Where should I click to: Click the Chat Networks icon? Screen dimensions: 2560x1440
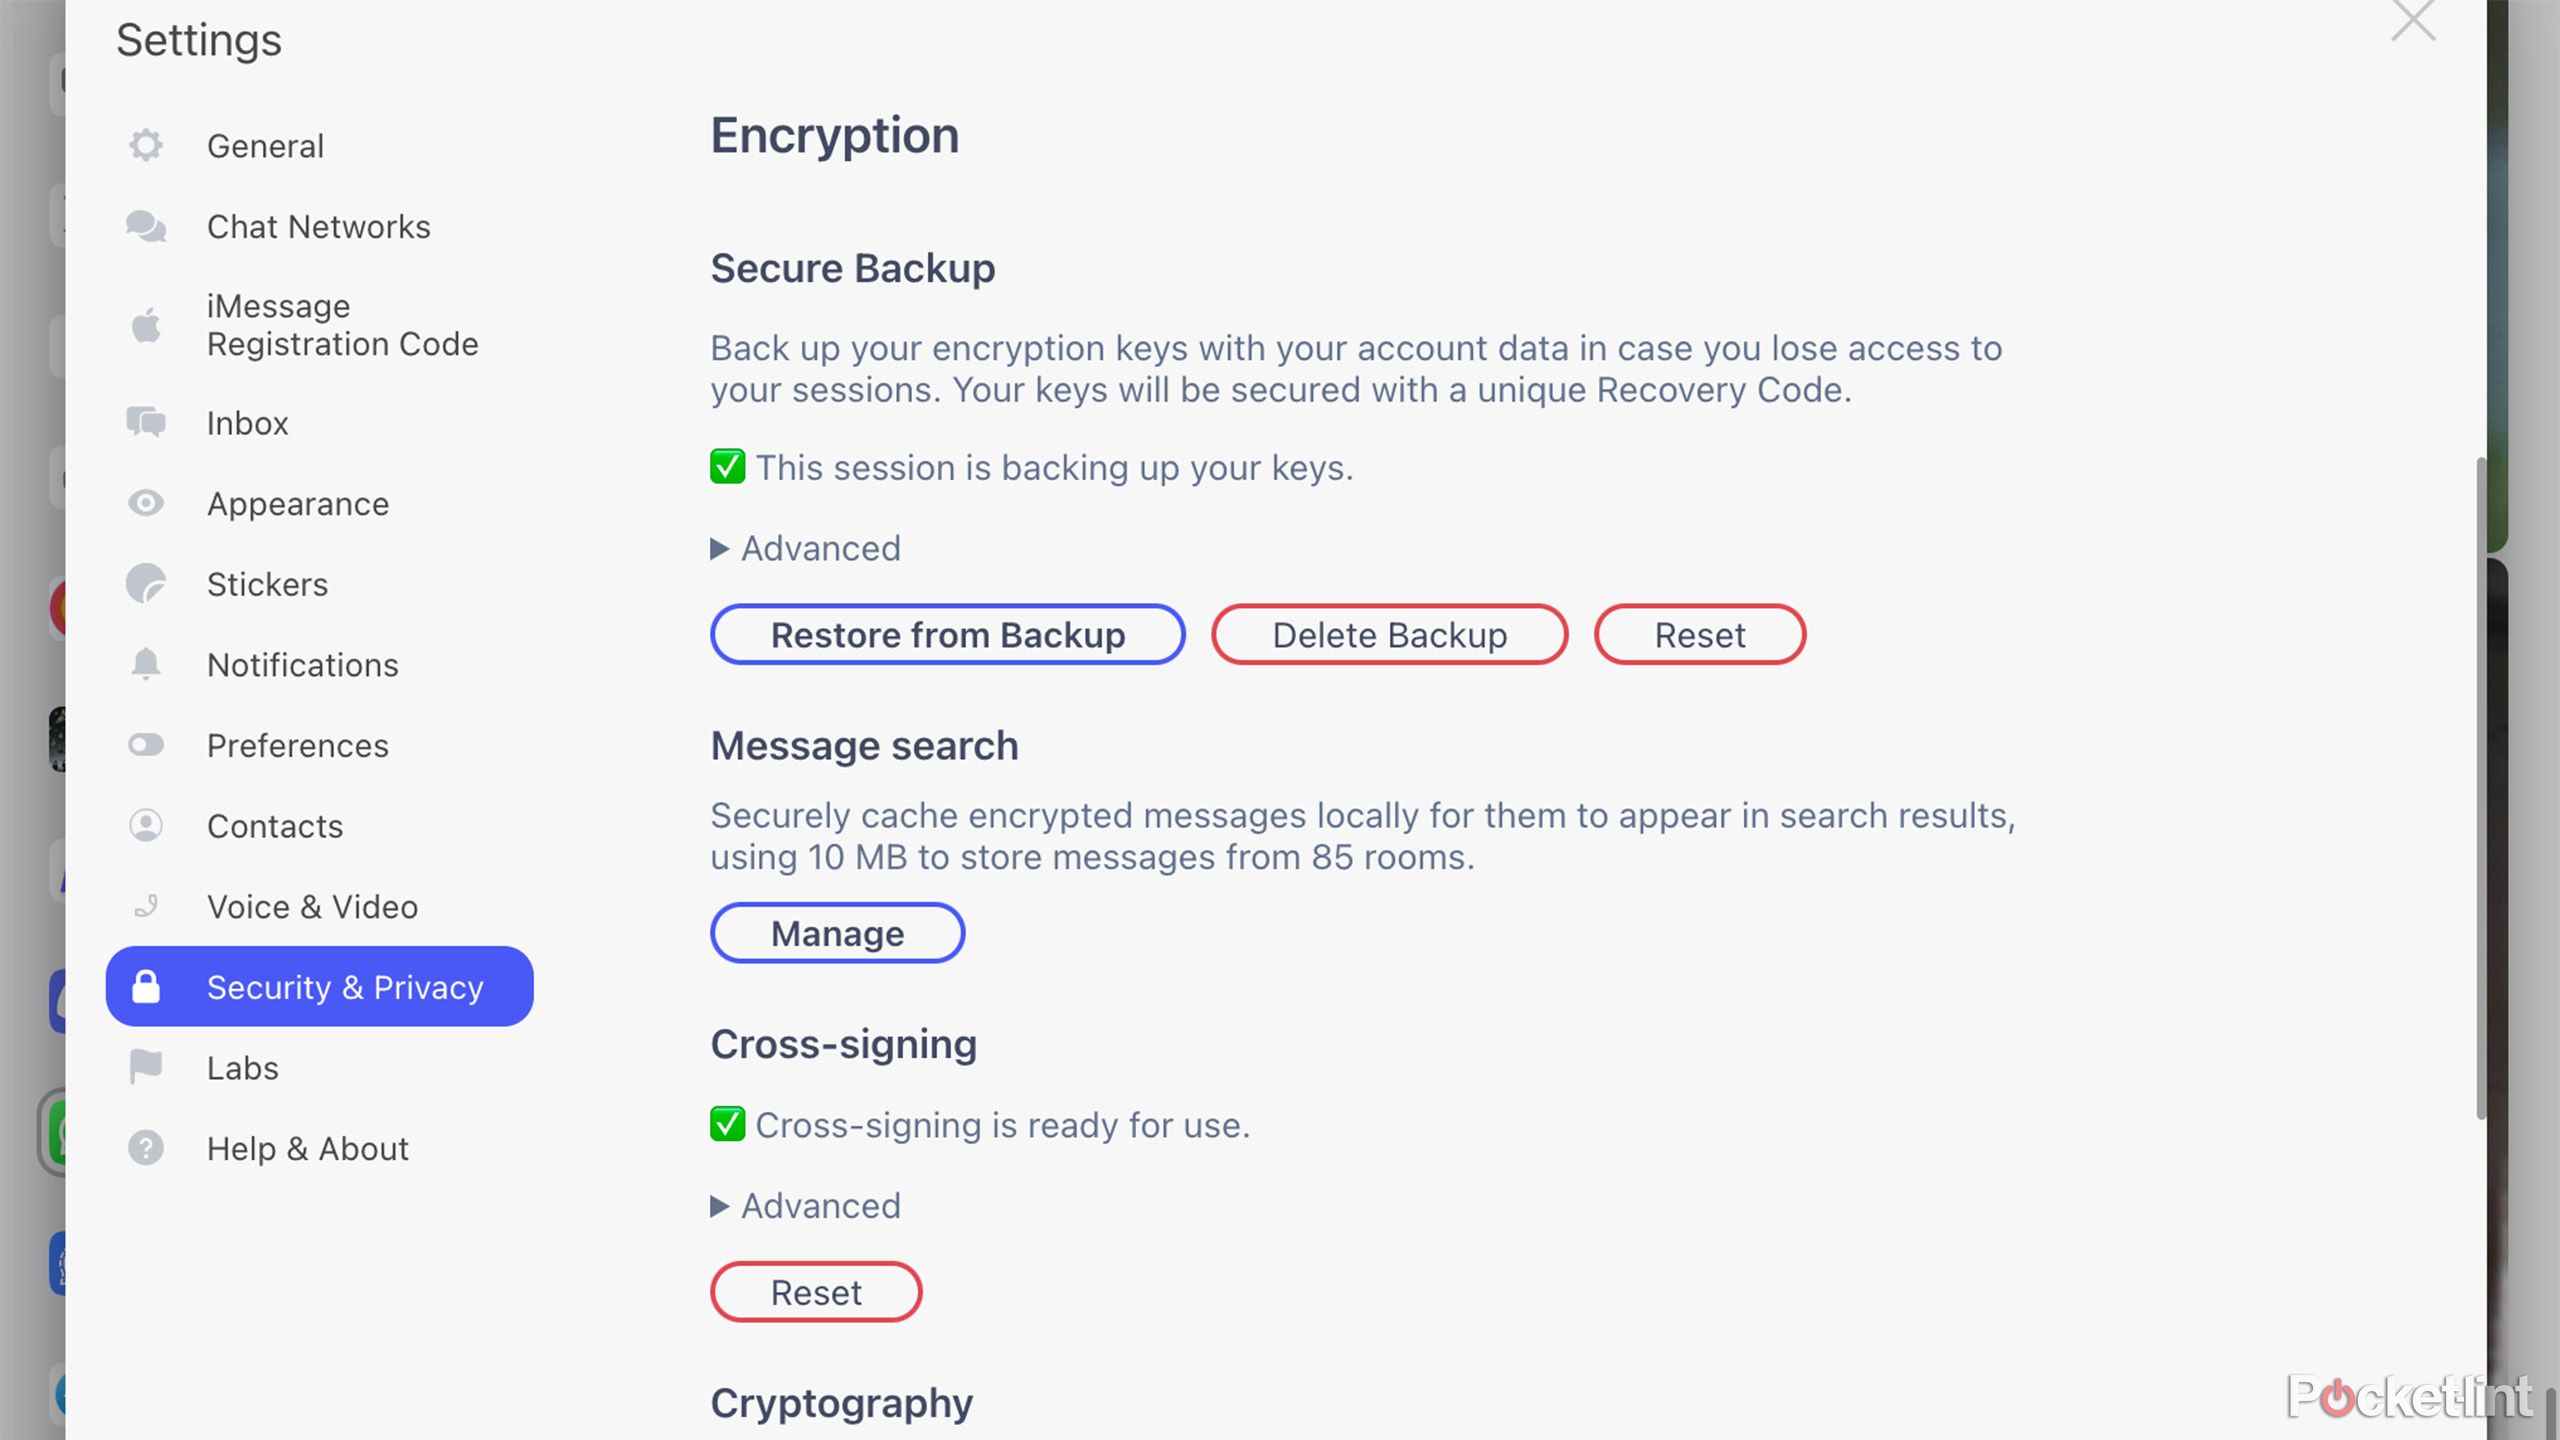click(144, 225)
